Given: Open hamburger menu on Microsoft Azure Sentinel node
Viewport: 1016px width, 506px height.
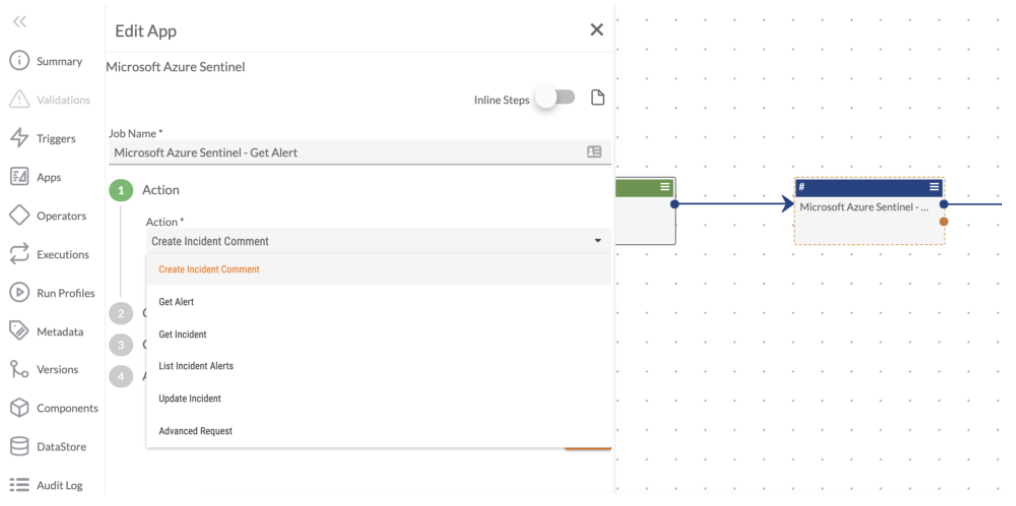Looking at the screenshot, I should point(934,187).
